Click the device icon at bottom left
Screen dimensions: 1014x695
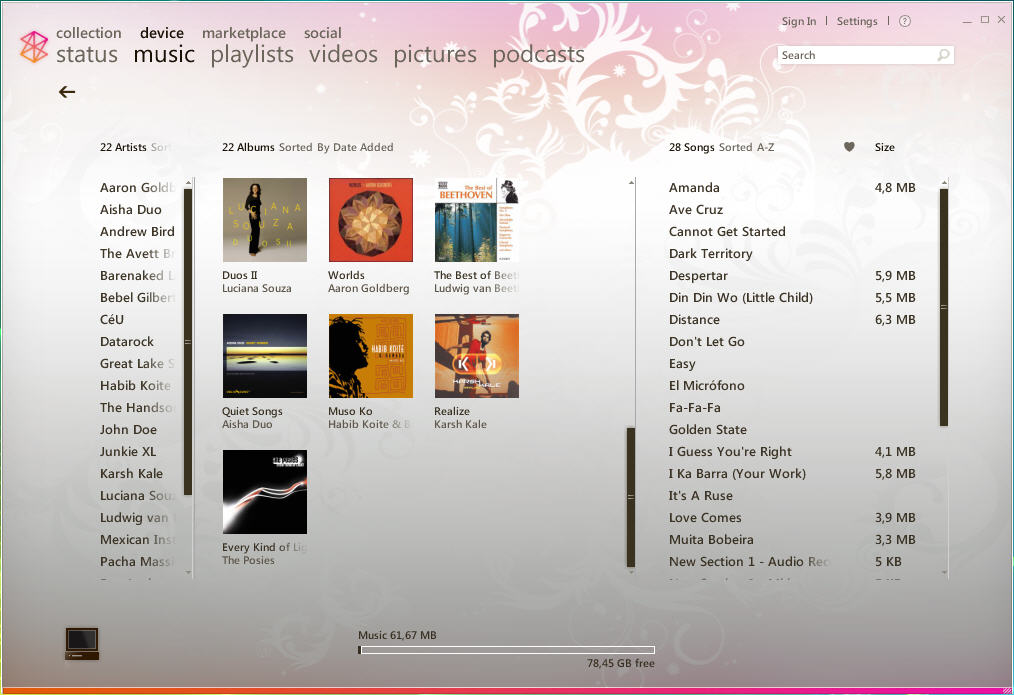tap(81, 643)
